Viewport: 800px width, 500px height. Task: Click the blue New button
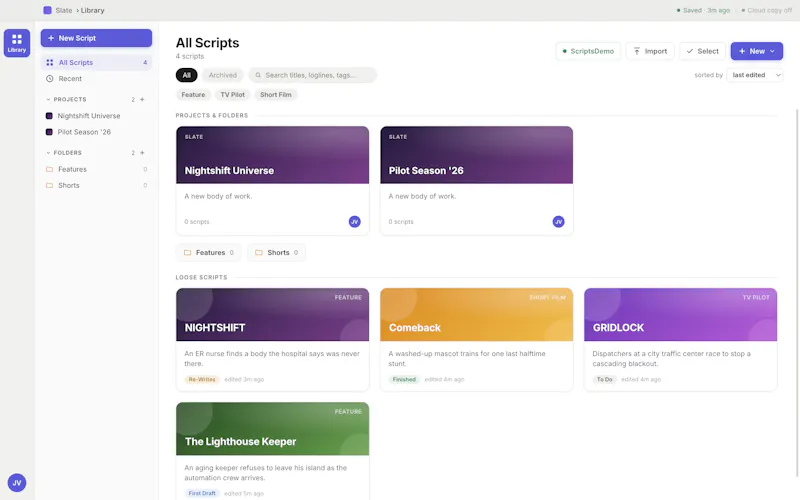pyautogui.click(x=757, y=51)
